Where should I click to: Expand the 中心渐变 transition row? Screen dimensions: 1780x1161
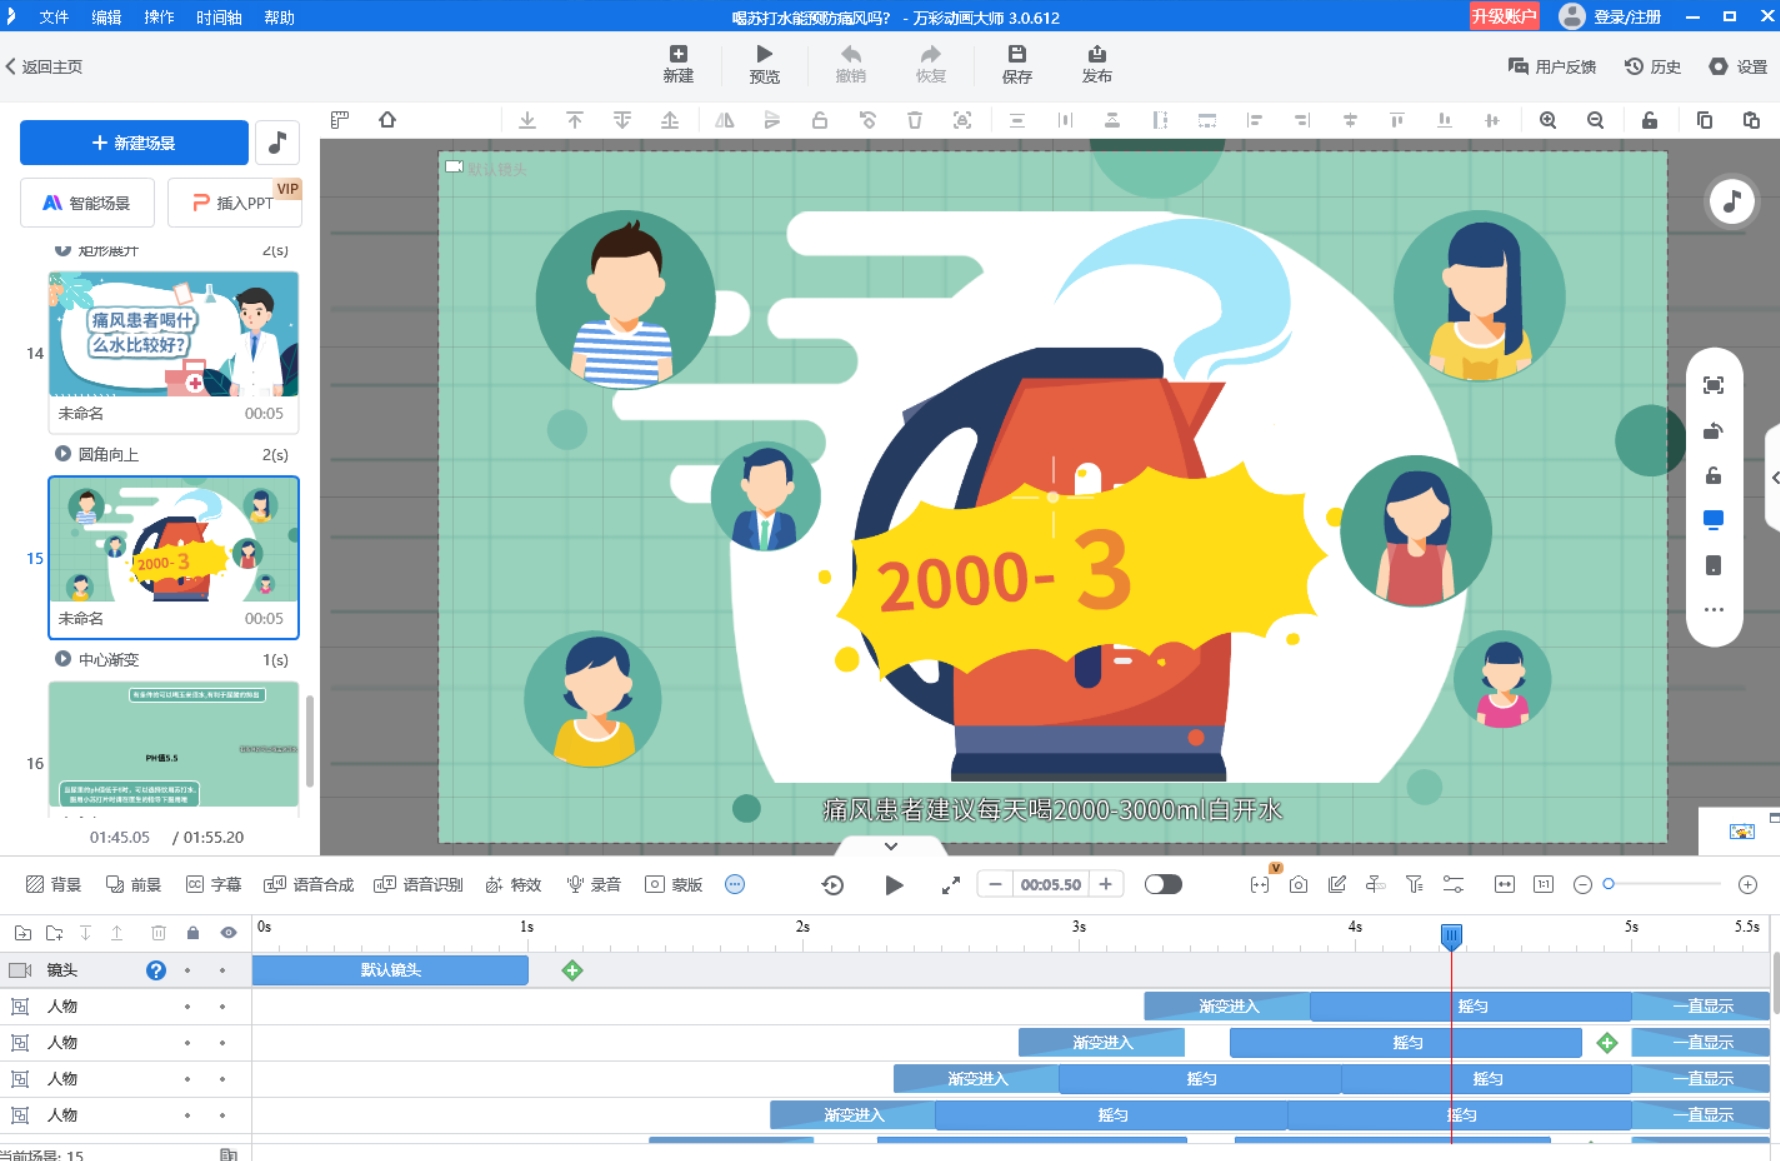coord(63,659)
